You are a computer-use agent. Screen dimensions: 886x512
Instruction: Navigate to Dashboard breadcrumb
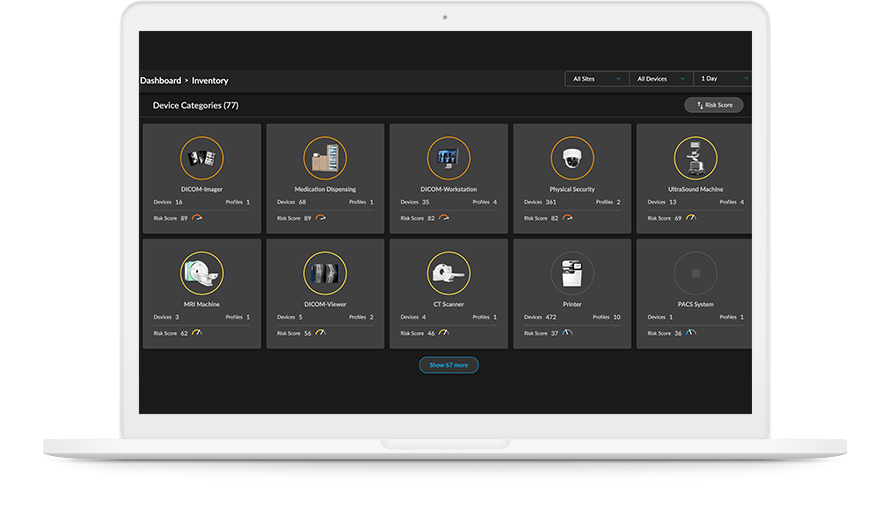(160, 80)
